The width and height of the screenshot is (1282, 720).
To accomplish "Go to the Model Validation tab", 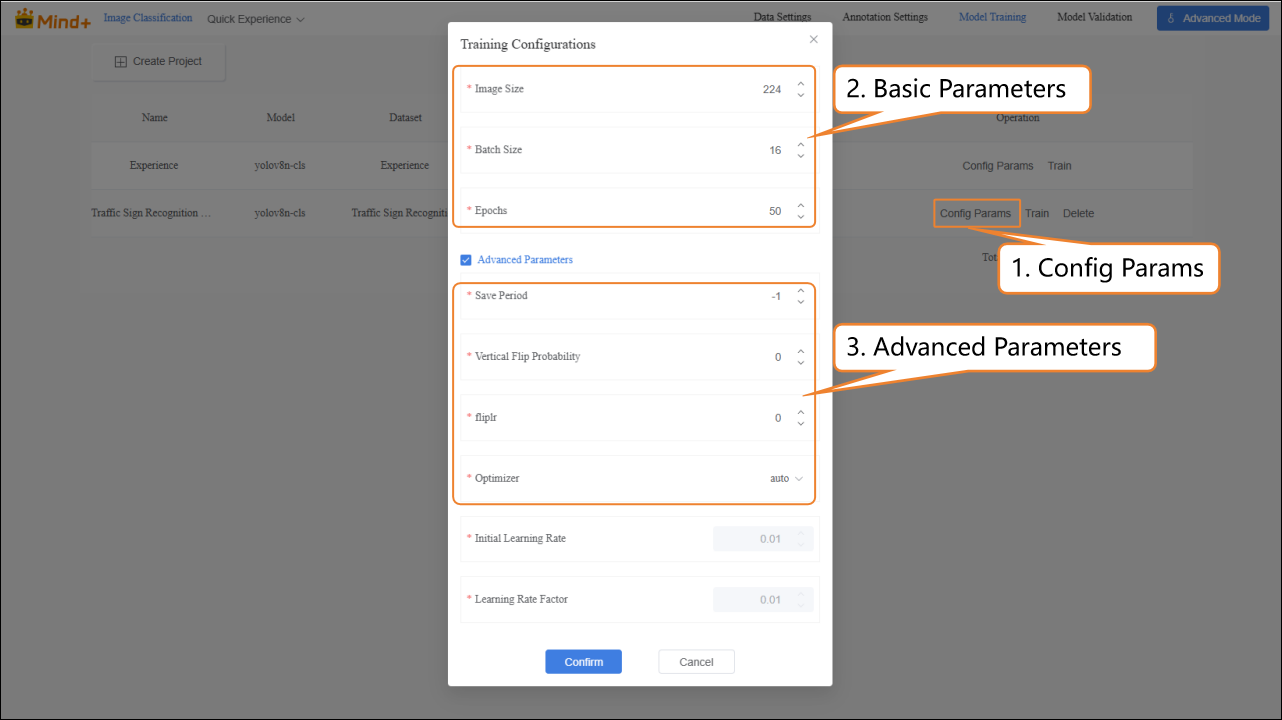I will (x=1094, y=17).
